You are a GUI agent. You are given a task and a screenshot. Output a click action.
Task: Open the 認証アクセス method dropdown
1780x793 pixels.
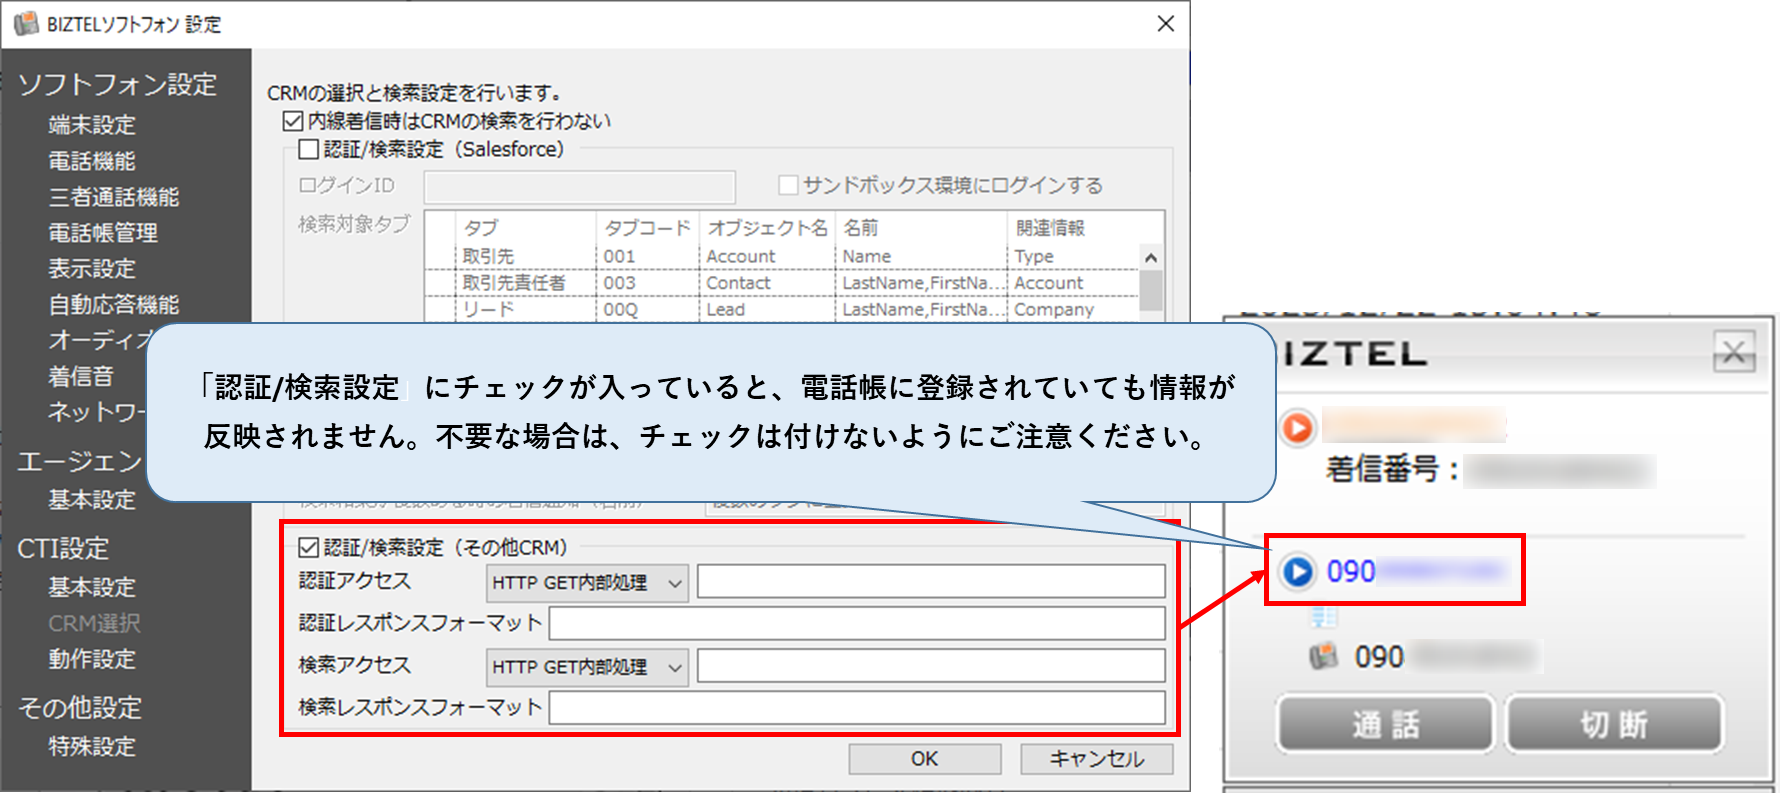click(587, 583)
